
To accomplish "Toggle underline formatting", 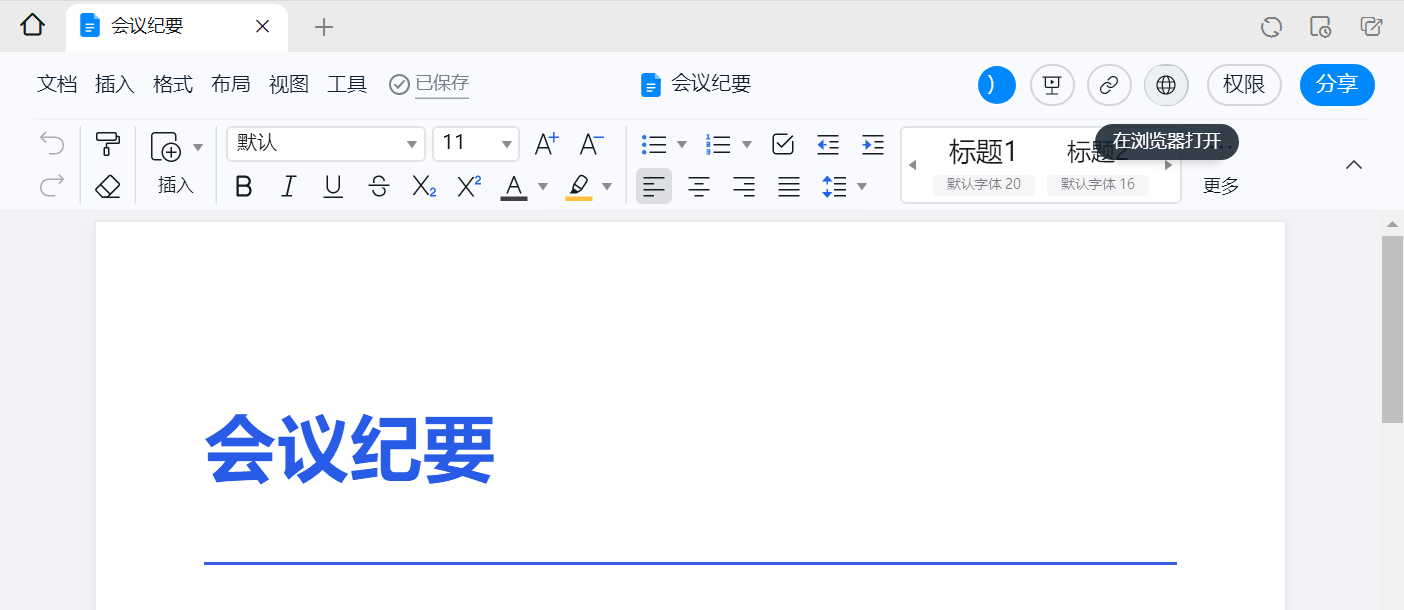I will click(x=333, y=186).
